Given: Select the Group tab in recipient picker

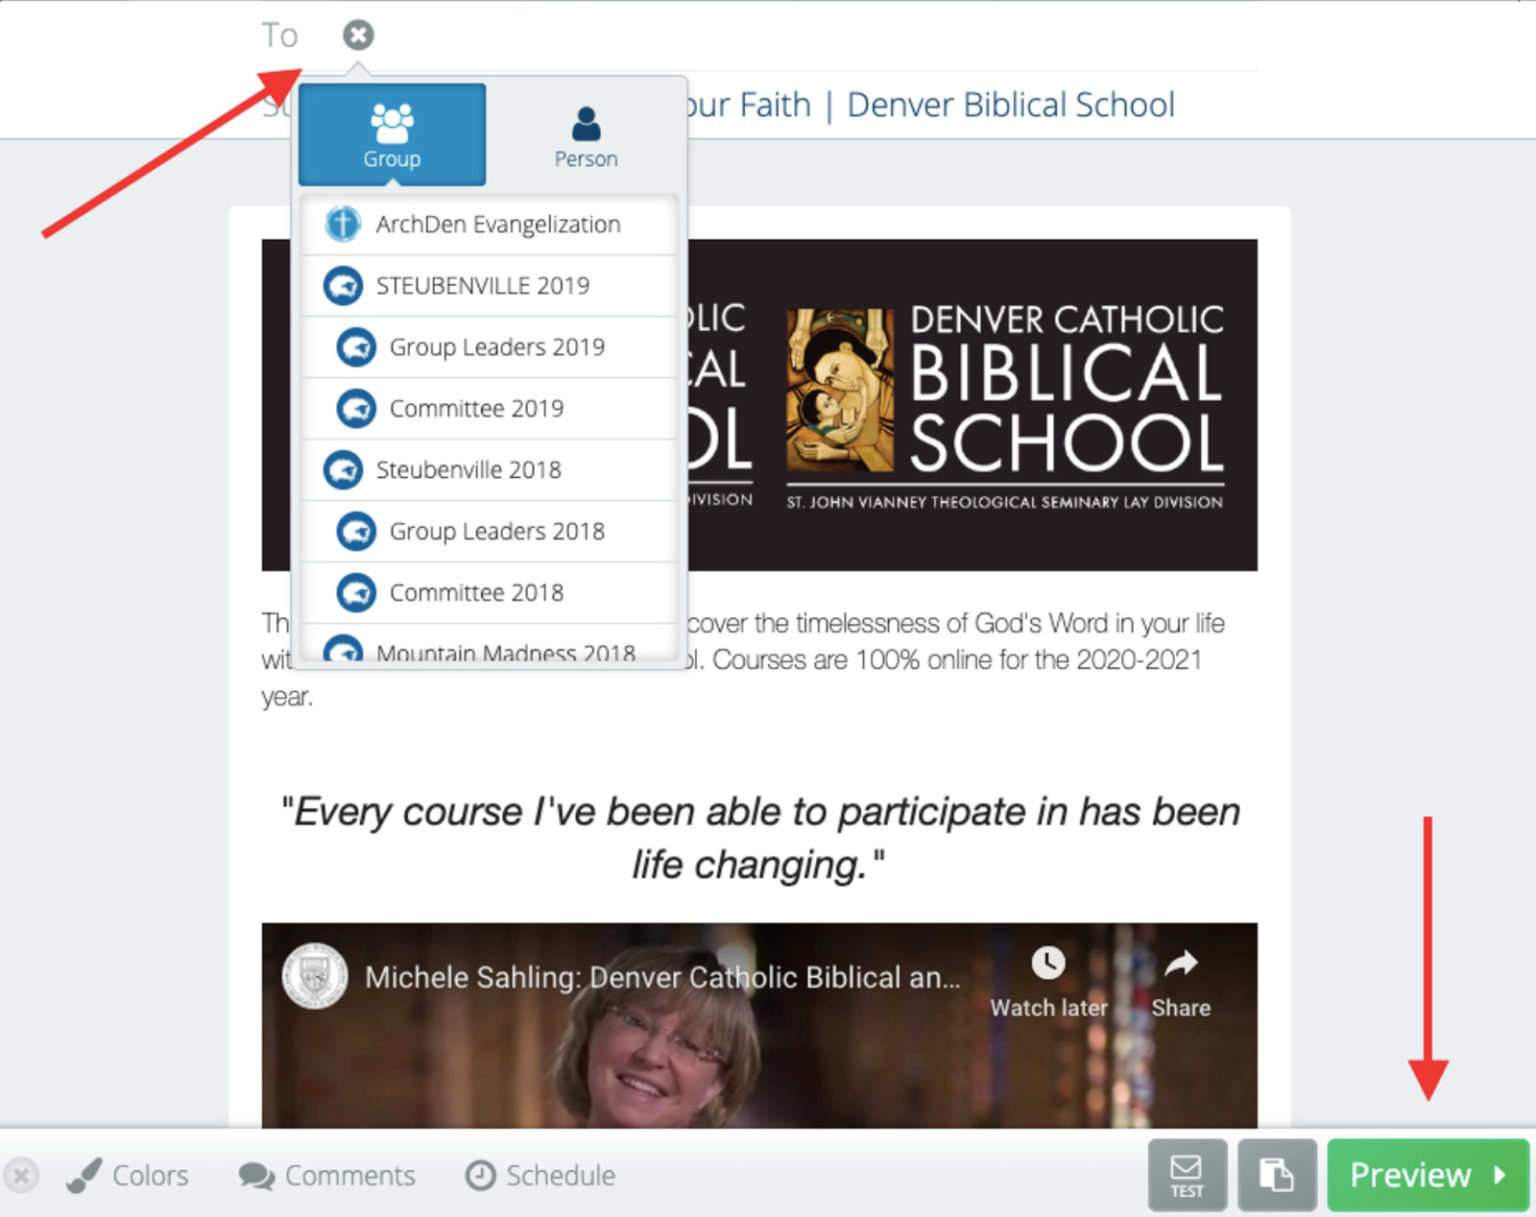Looking at the screenshot, I should pyautogui.click(x=392, y=135).
